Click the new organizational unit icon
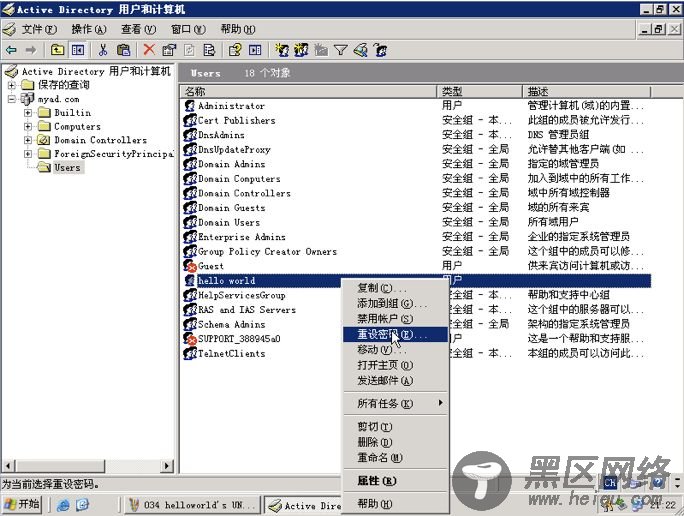This screenshot has height=516, width=684. point(321,50)
